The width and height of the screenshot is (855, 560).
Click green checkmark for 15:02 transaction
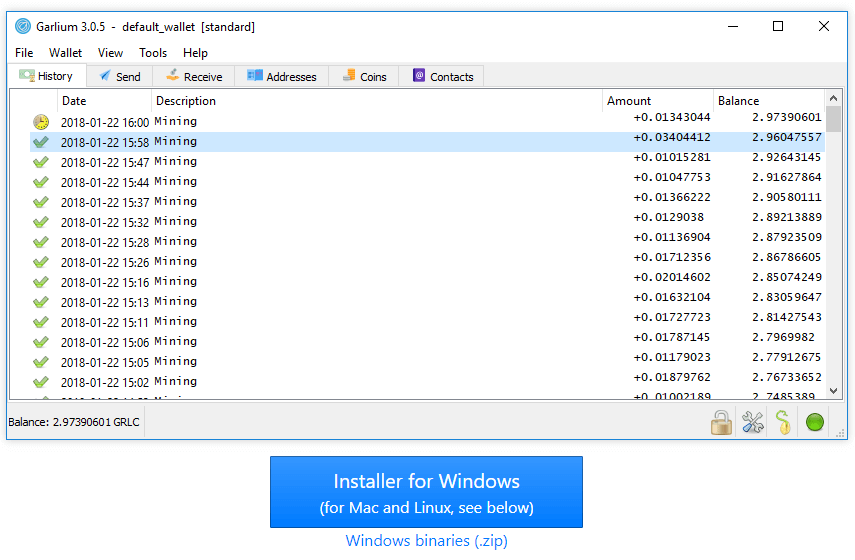pyautogui.click(x=40, y=382)
